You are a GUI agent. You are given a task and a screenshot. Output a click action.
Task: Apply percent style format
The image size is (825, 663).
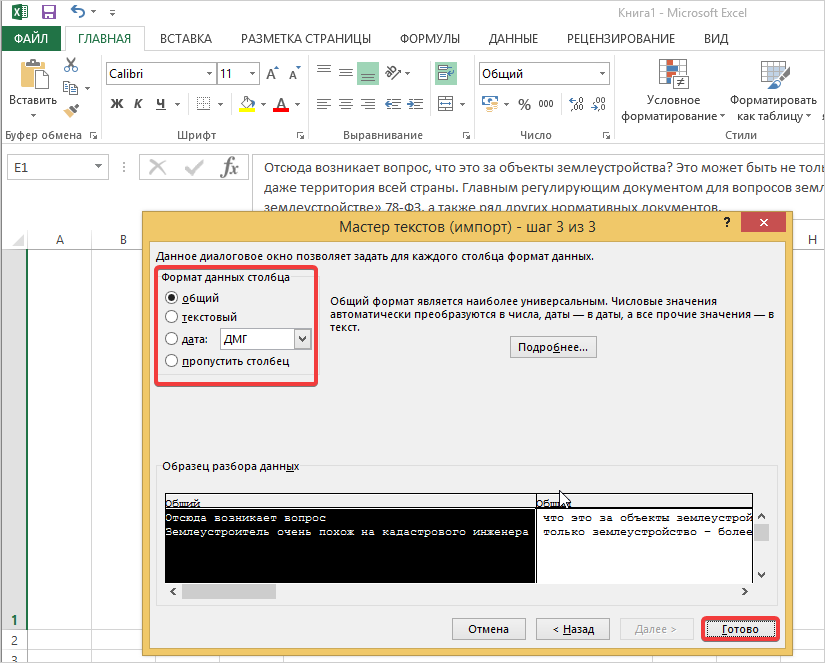pos(521,104)
